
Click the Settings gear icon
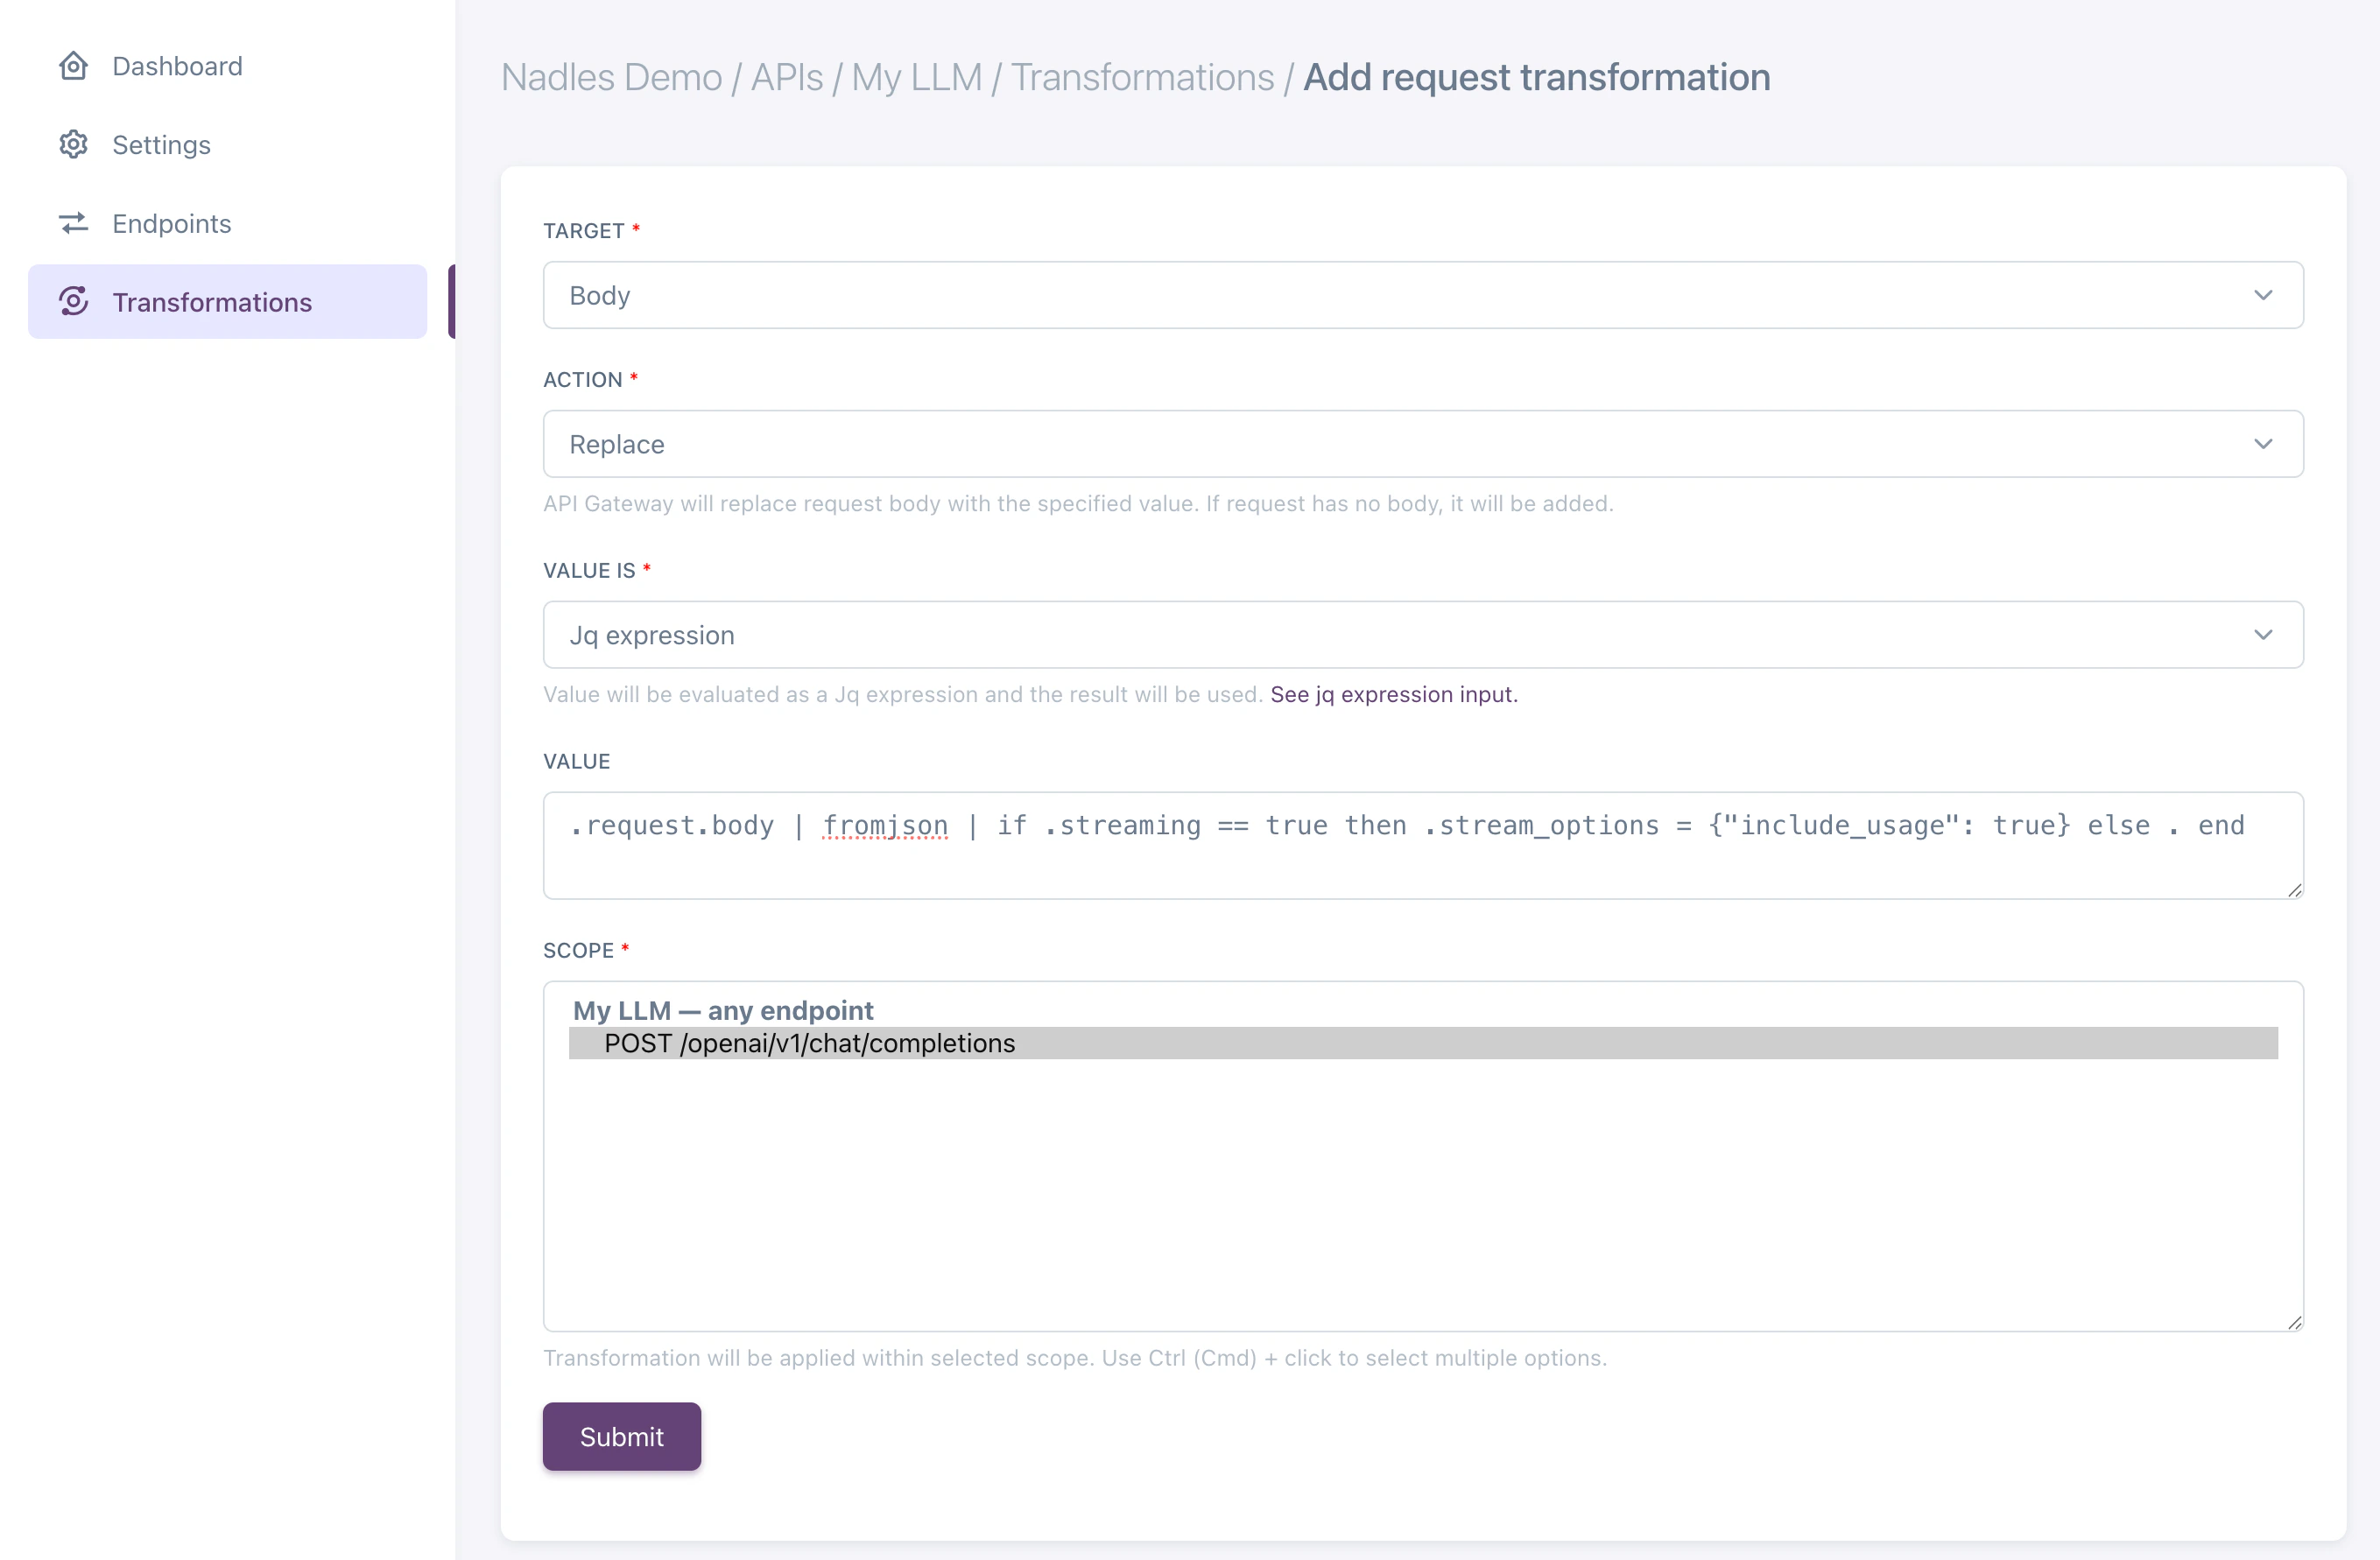point(73,144)
